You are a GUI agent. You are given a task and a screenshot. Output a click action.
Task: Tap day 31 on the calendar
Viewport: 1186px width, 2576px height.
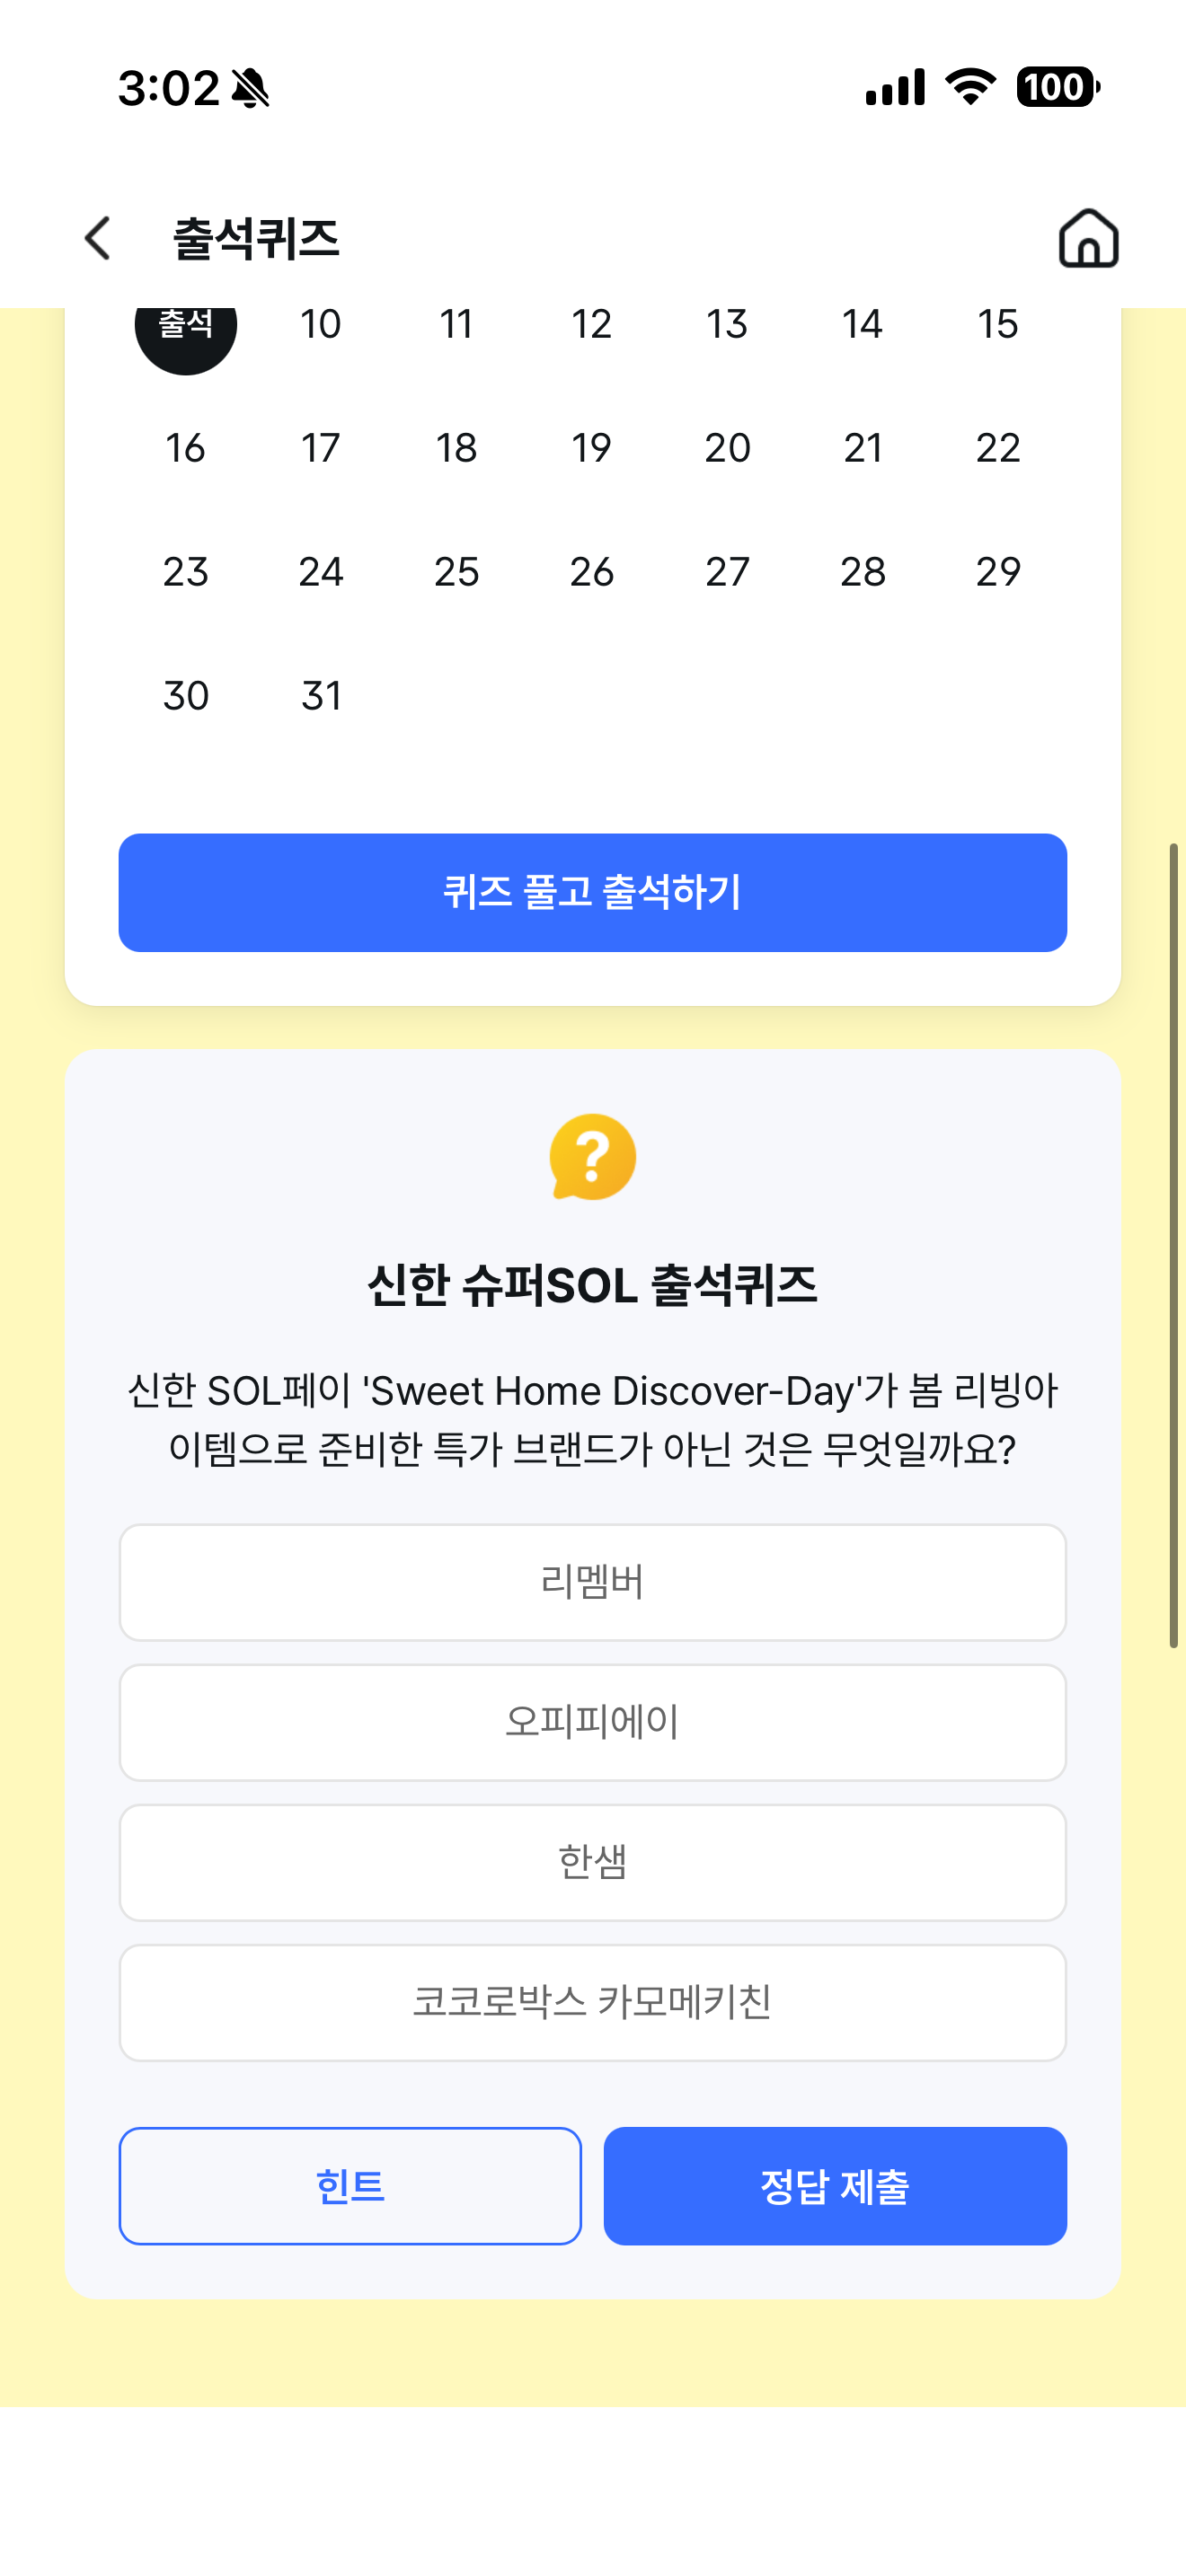click(x=321, y=696)
